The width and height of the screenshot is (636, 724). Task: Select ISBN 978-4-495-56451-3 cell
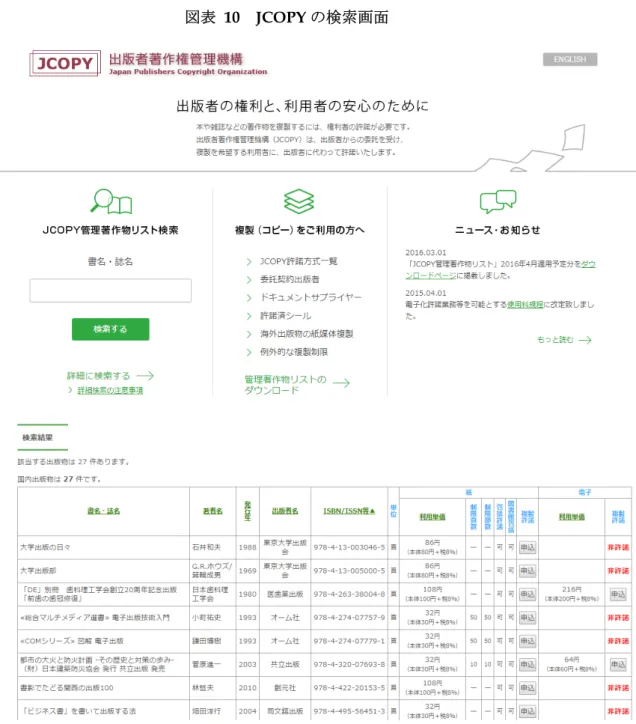click(349, 712)
